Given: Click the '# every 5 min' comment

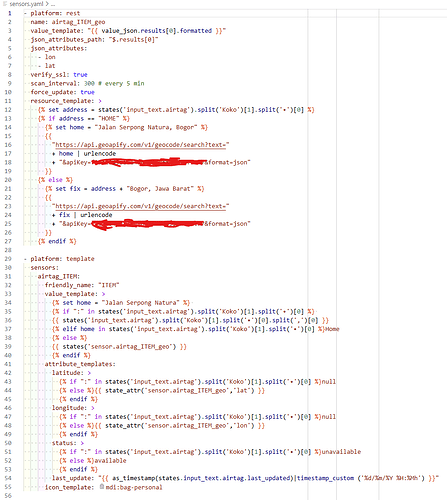Looking at the screenshot, I should click(121, 83).
